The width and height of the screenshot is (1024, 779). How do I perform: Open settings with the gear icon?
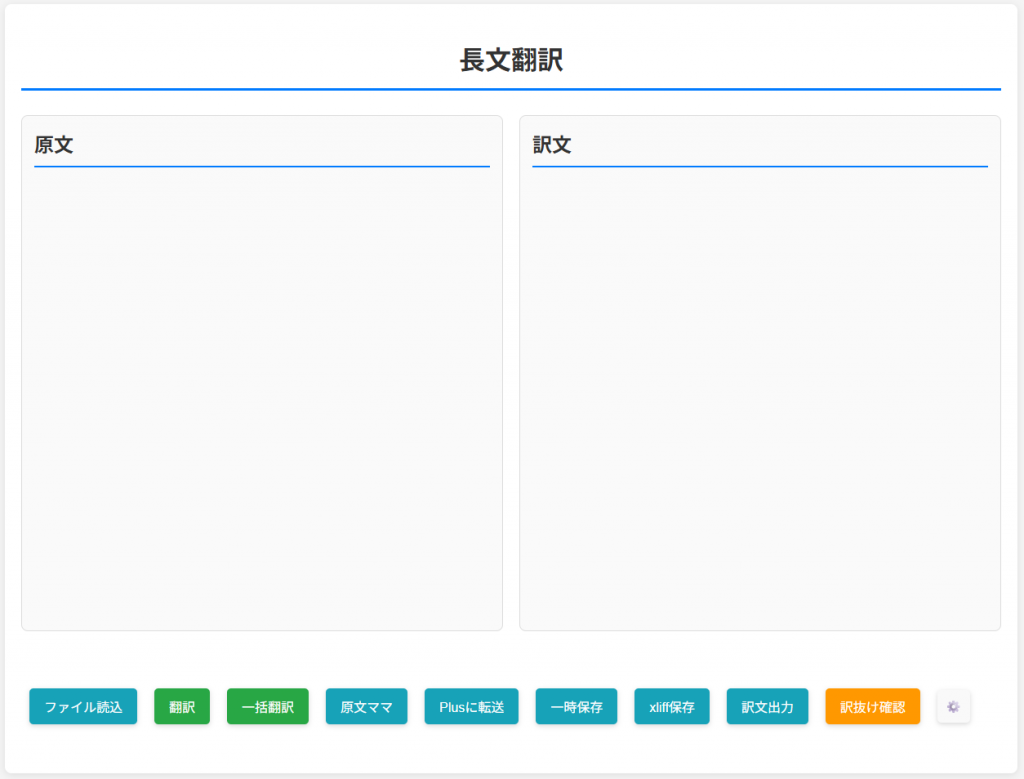click(x=953, y=707)
